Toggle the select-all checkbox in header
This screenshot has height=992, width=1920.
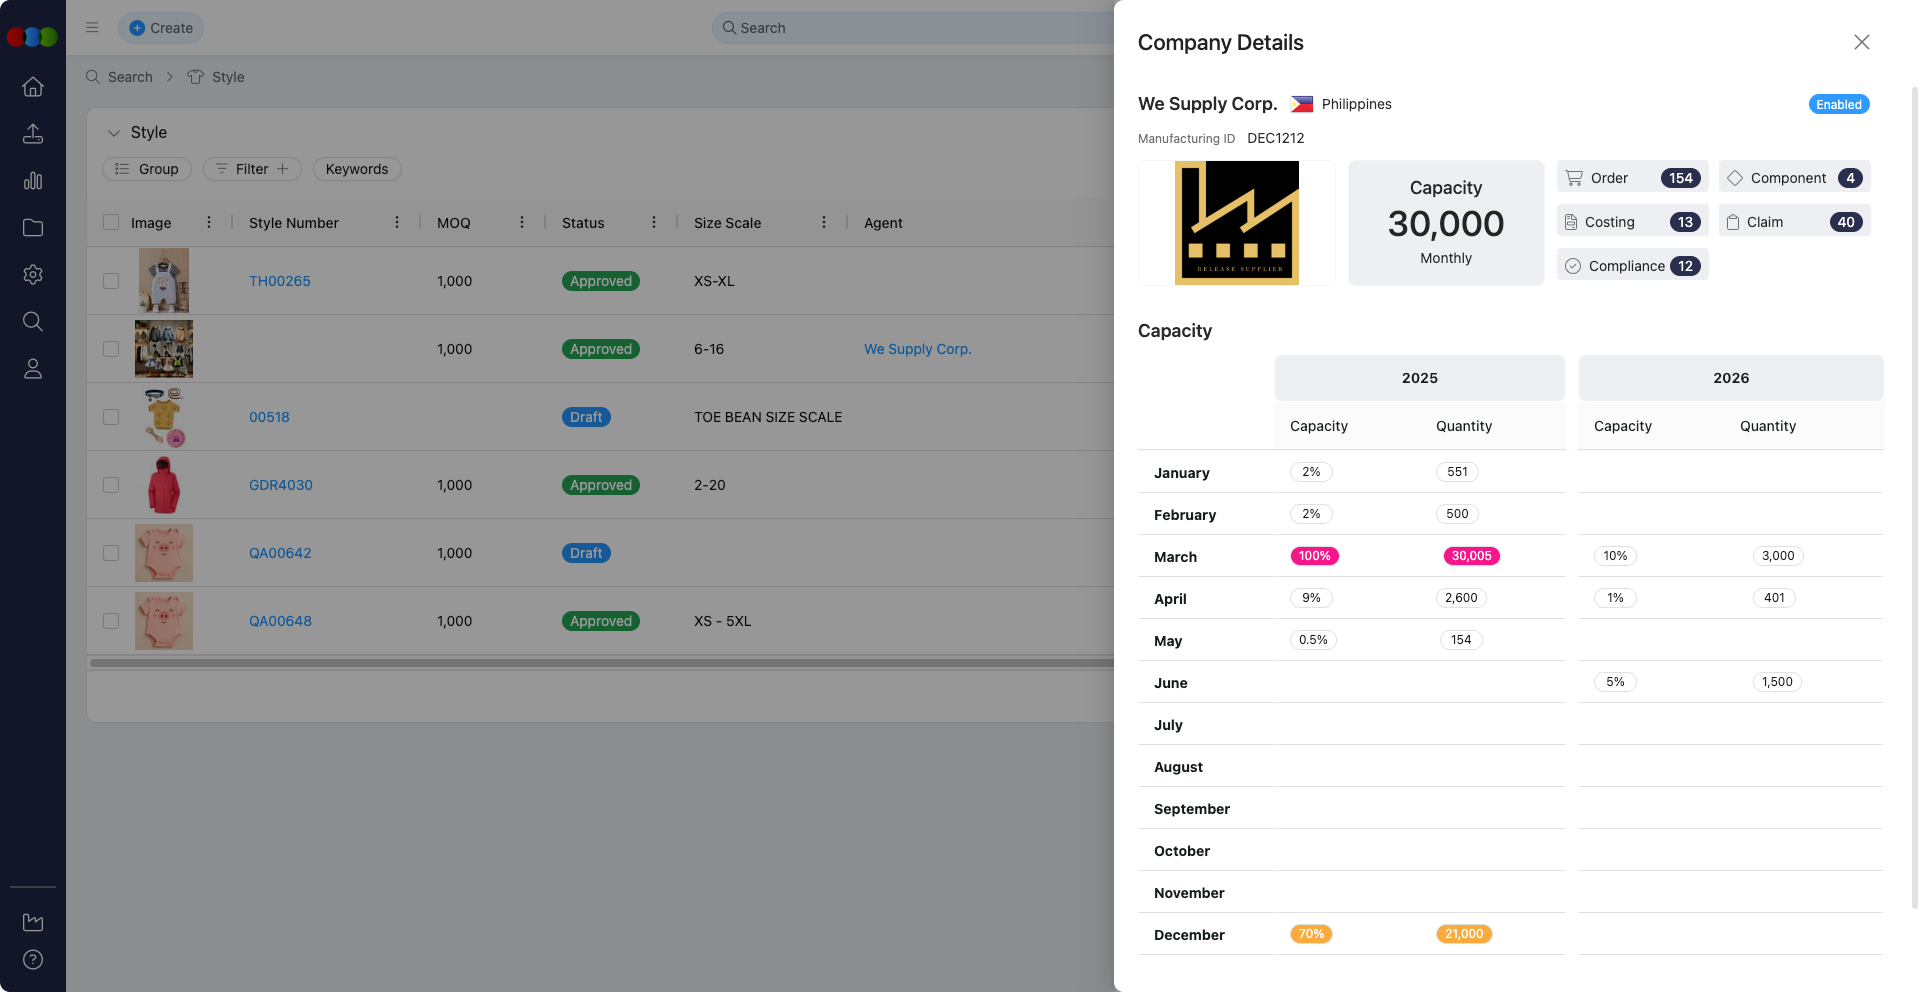coord(111,223)
